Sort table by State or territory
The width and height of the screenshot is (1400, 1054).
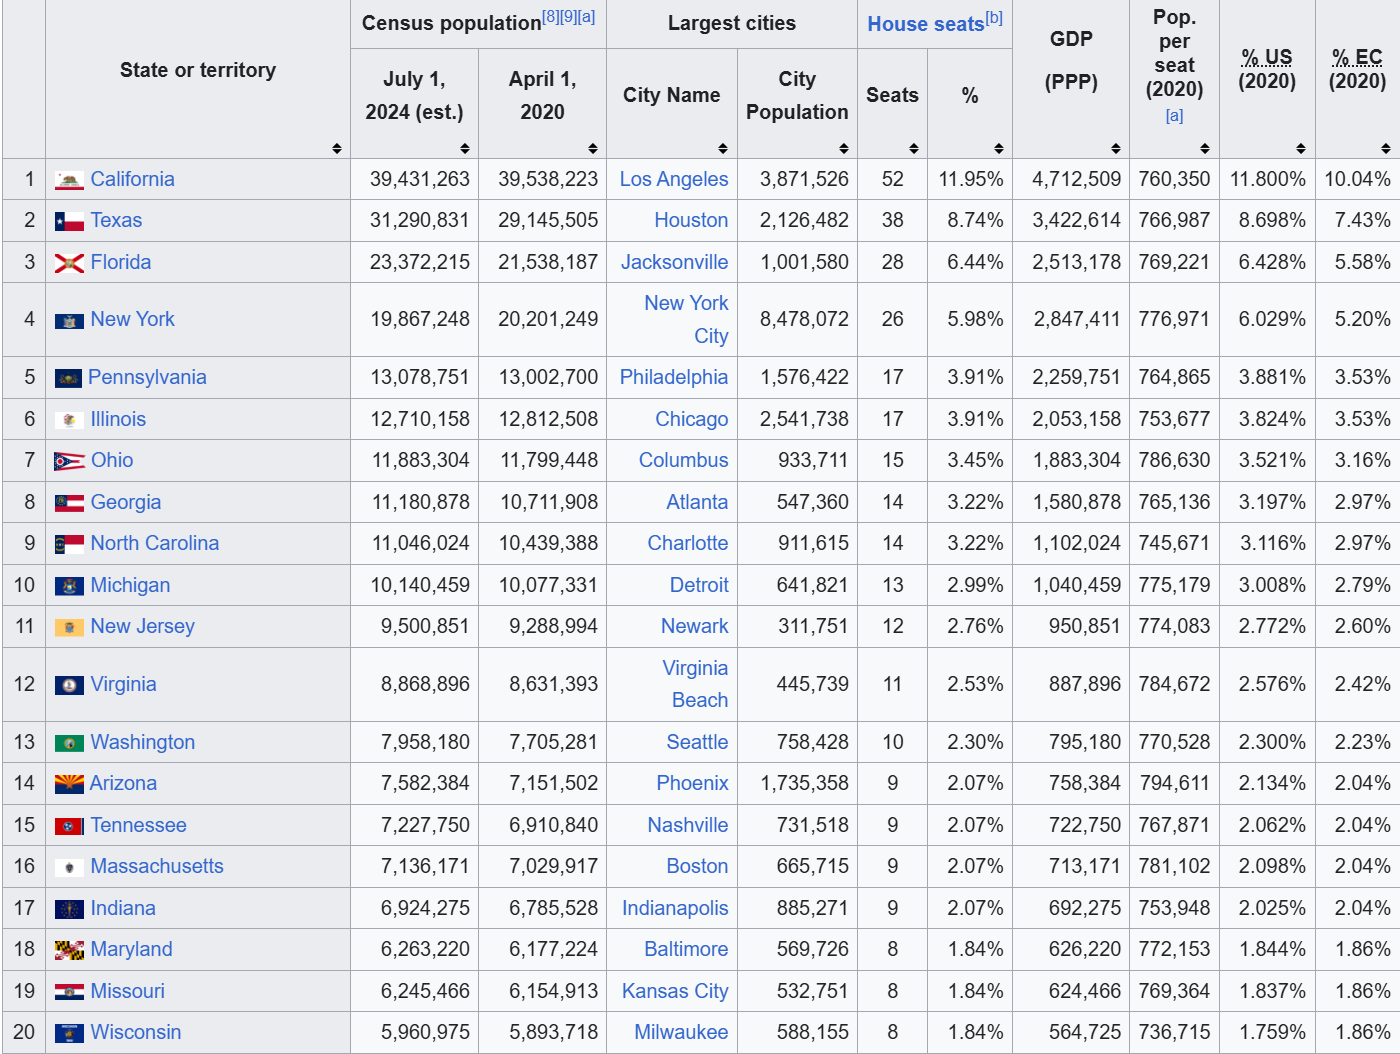click(x=337, y=149)
